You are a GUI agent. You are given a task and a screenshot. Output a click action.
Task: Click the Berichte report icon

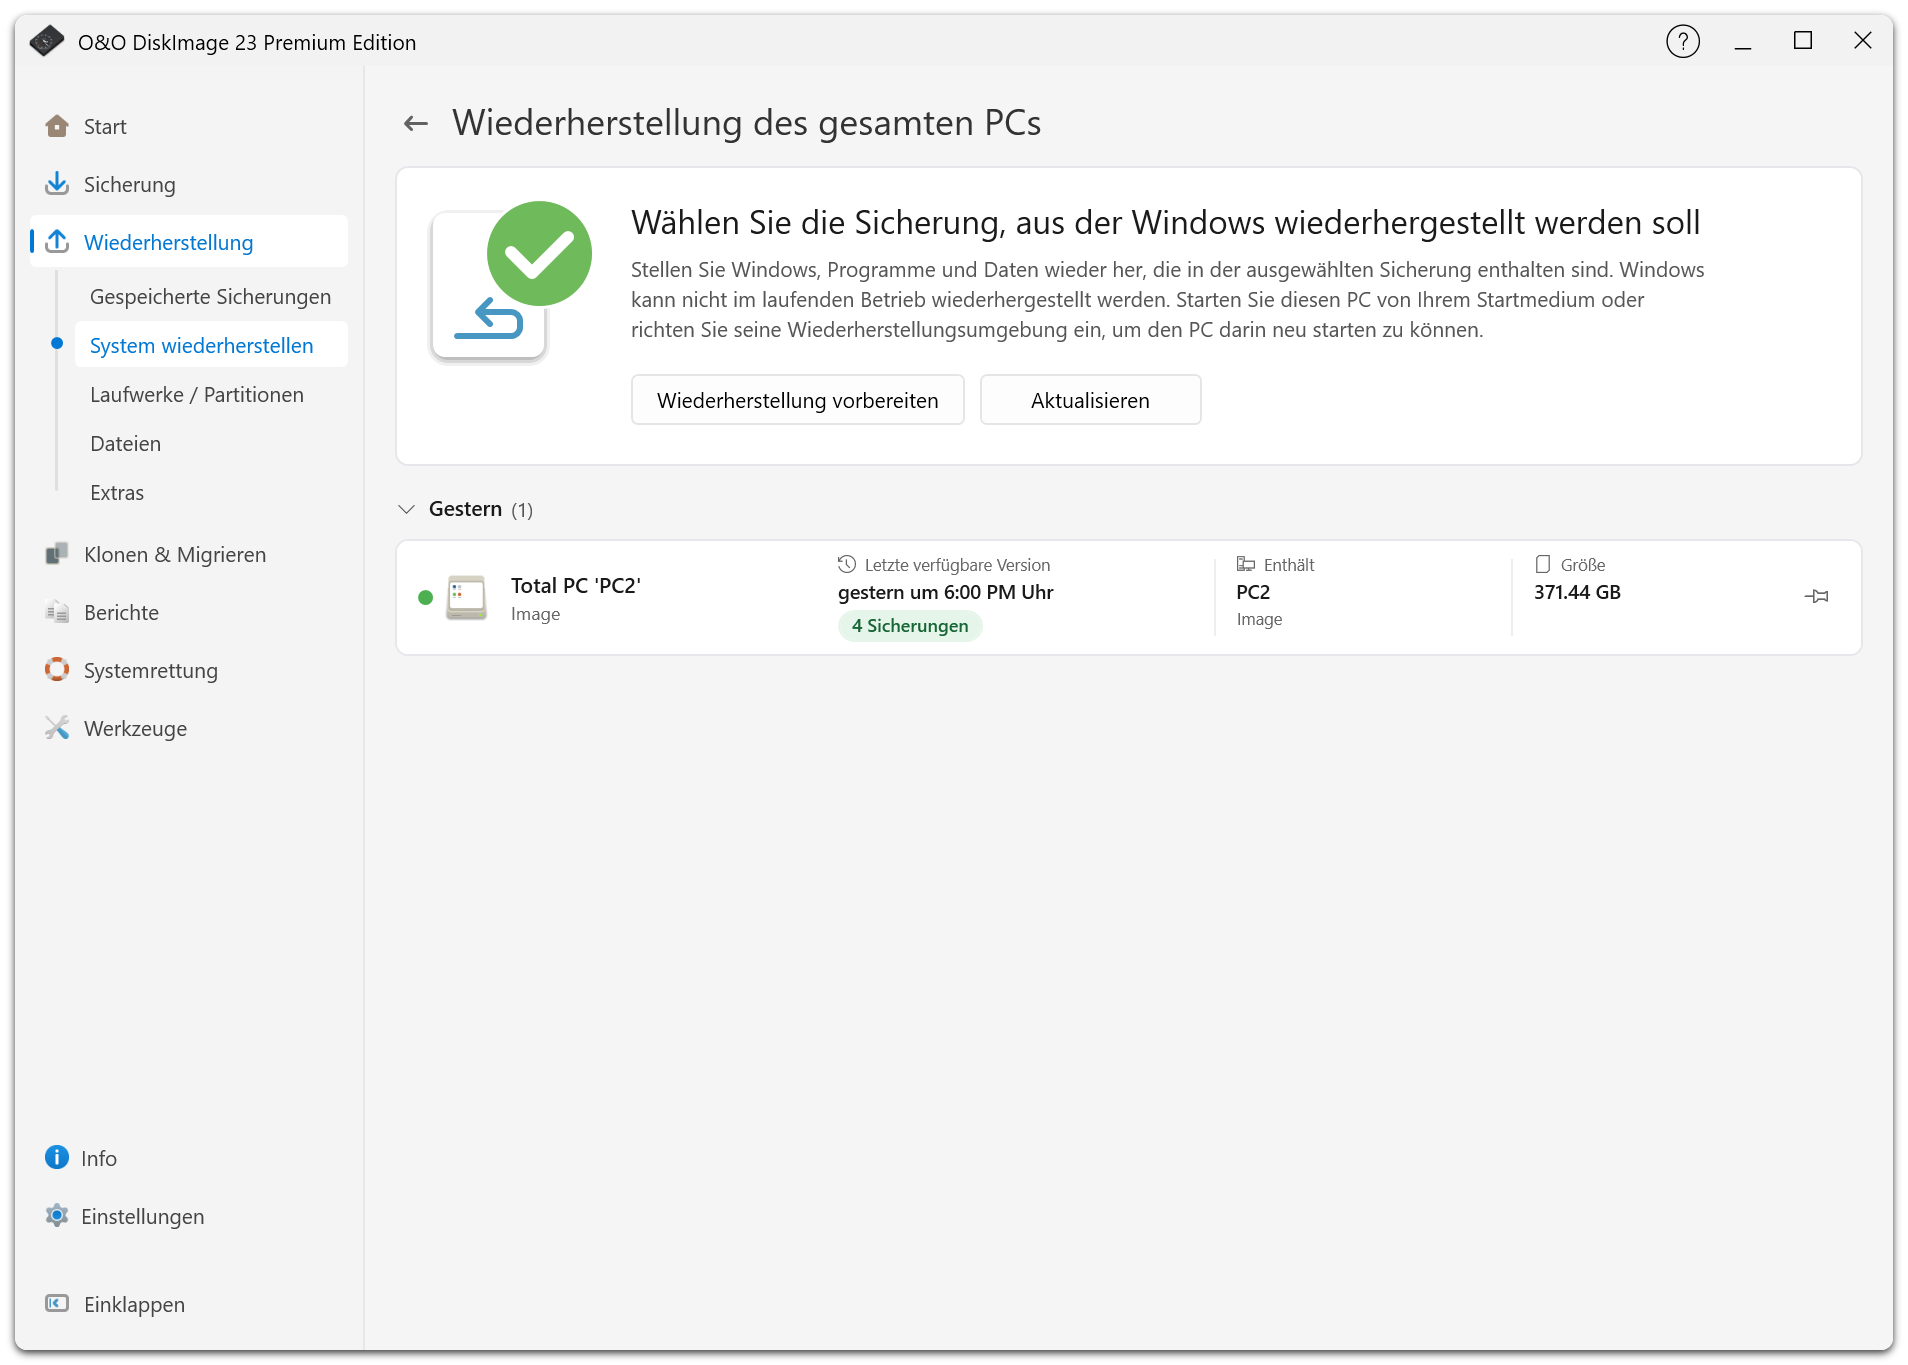click(x=57, y=612)
